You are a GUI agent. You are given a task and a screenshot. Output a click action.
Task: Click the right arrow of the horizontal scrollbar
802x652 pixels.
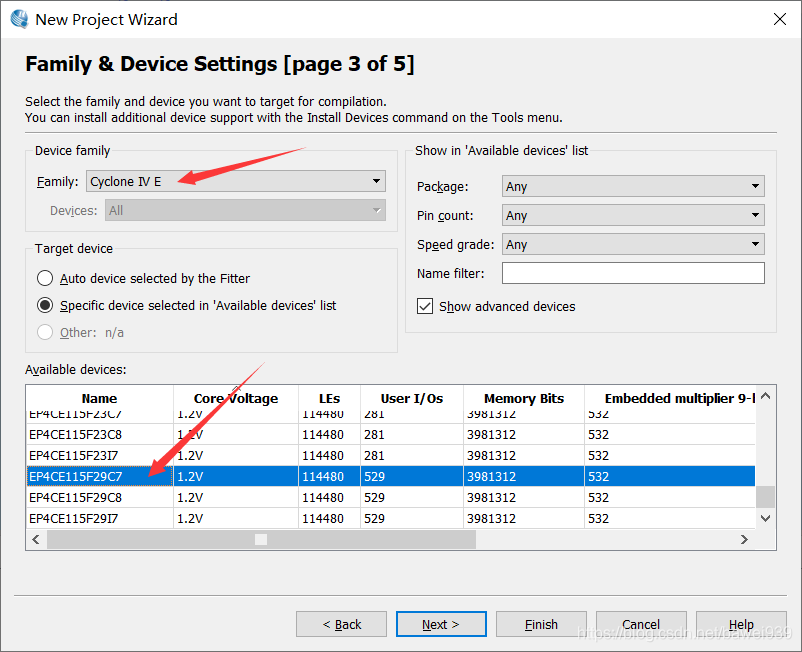(x=744, y=539)
